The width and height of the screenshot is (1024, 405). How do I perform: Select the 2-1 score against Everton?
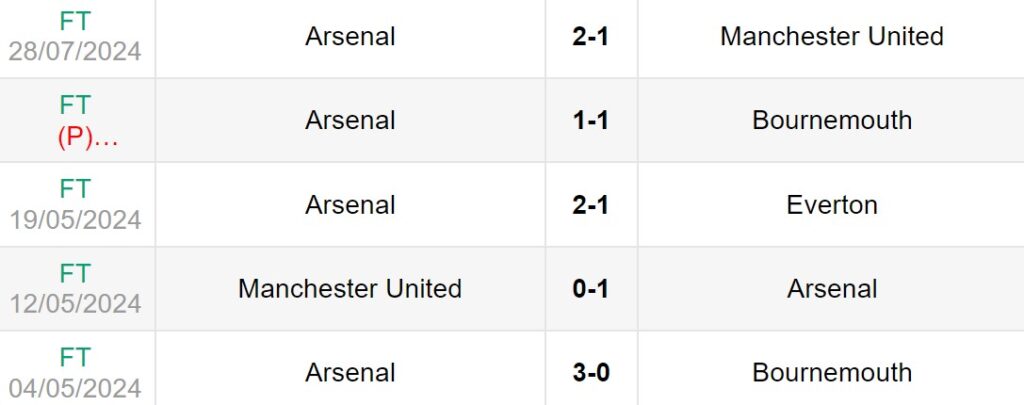pos(590,205)
